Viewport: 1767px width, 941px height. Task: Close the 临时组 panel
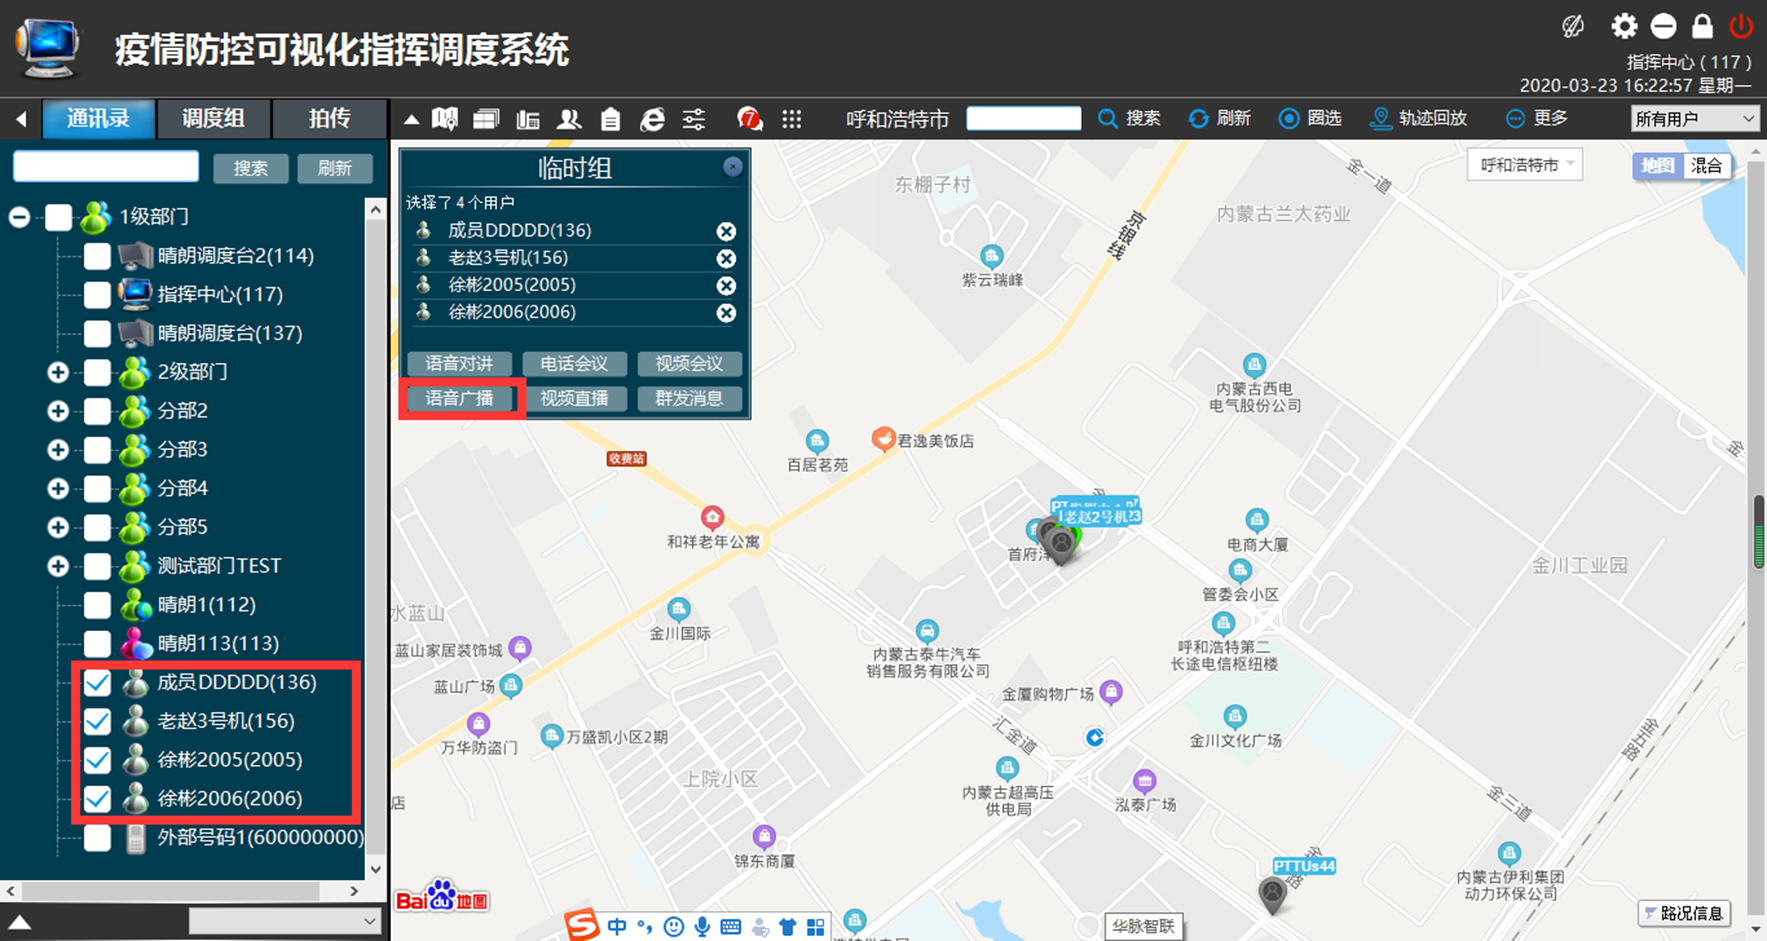coord(733,167)
